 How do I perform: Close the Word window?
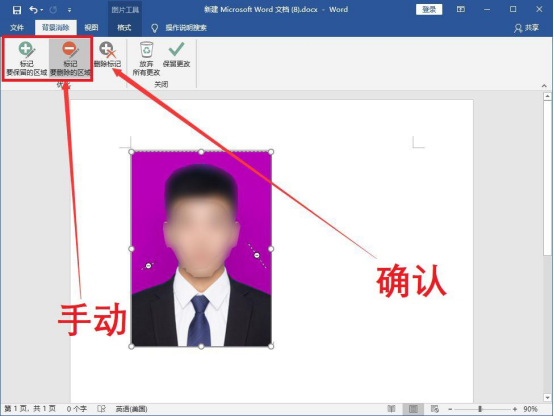tap(539, 10)
